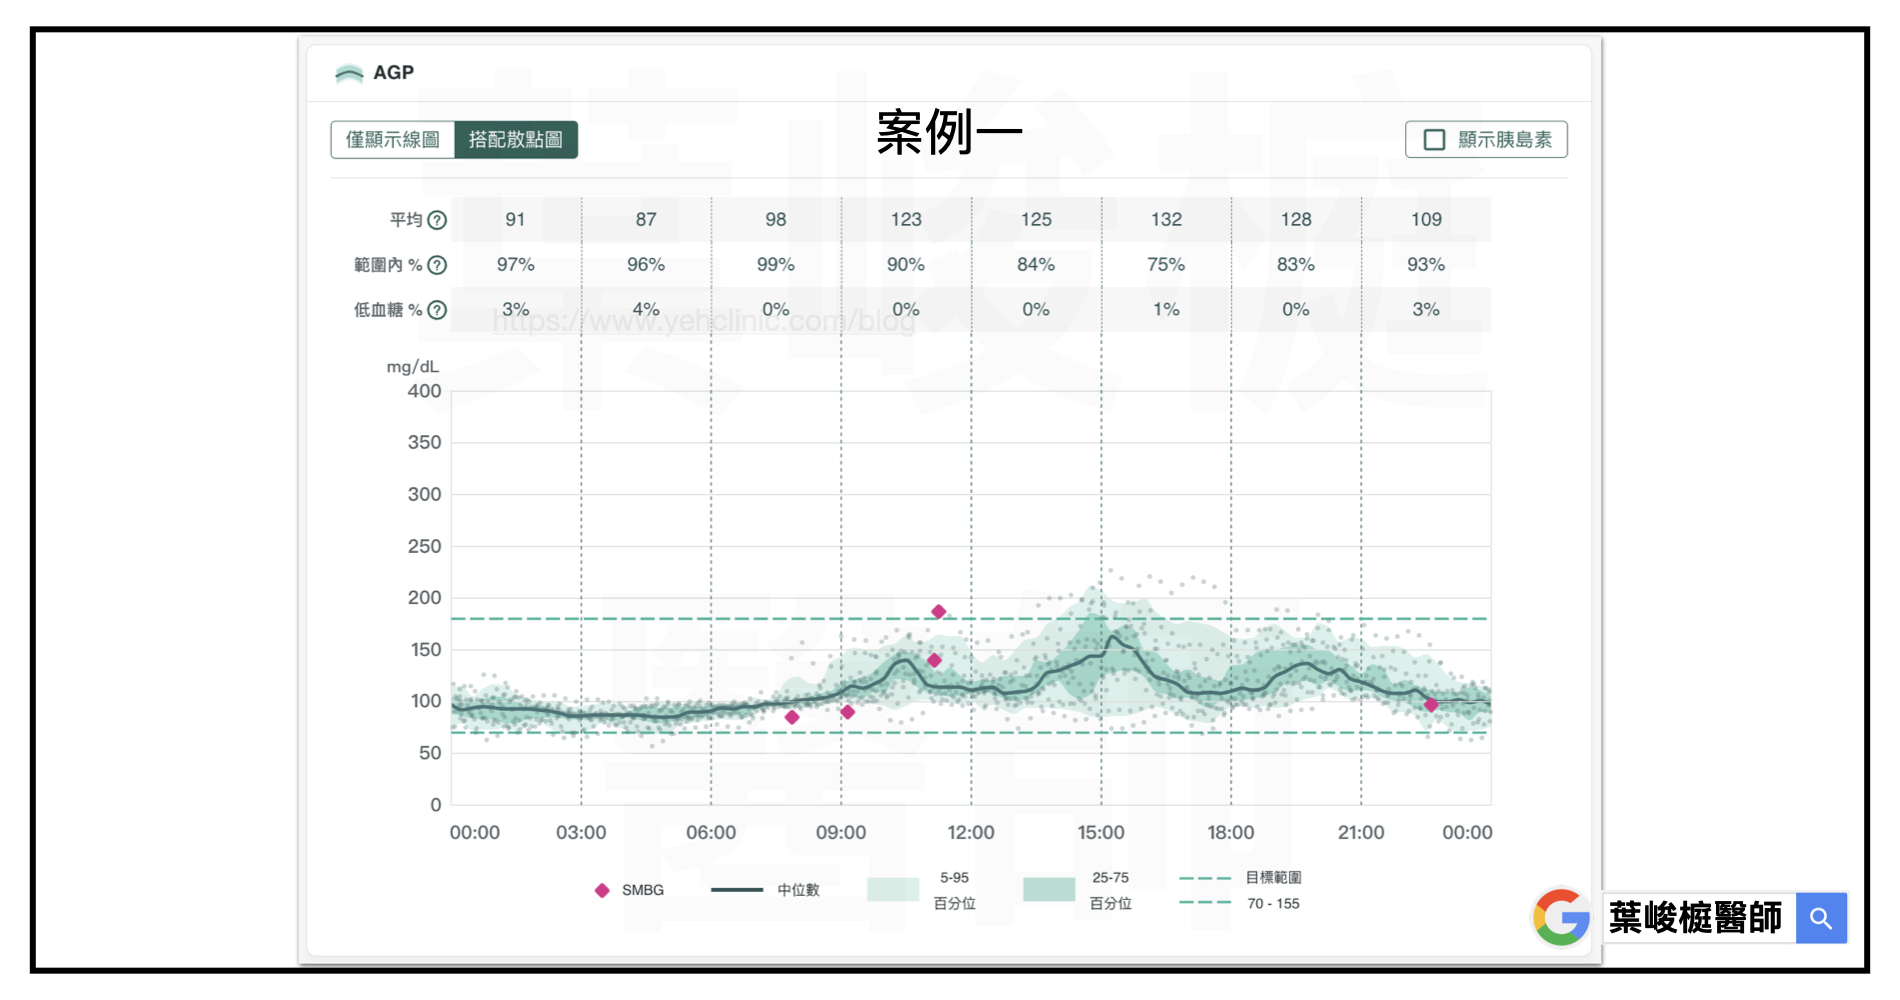This screenshot has height=1000, width=1900.
Task: Switch to 僅顯示線圖 view
Action: point(393,140)
